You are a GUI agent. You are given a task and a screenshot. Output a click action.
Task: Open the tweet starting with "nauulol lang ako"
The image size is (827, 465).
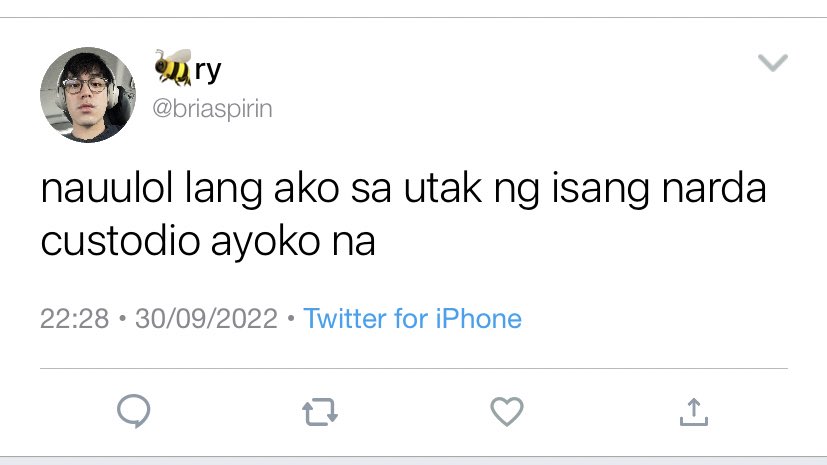(x=403, y=215)
